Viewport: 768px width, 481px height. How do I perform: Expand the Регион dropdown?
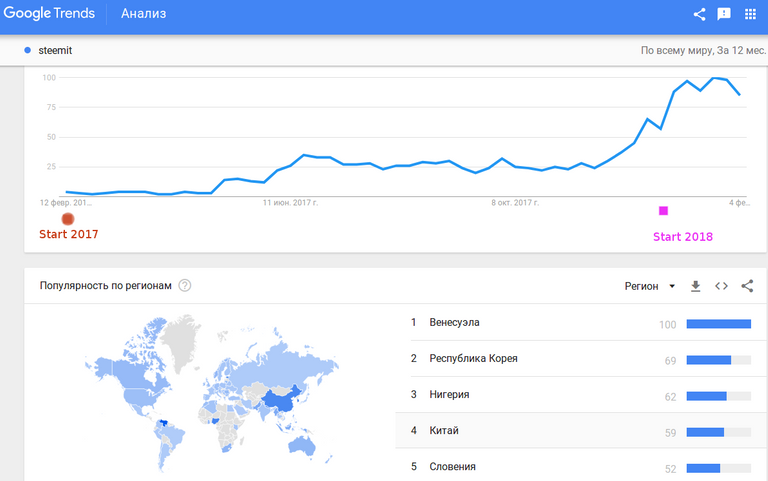650,286
